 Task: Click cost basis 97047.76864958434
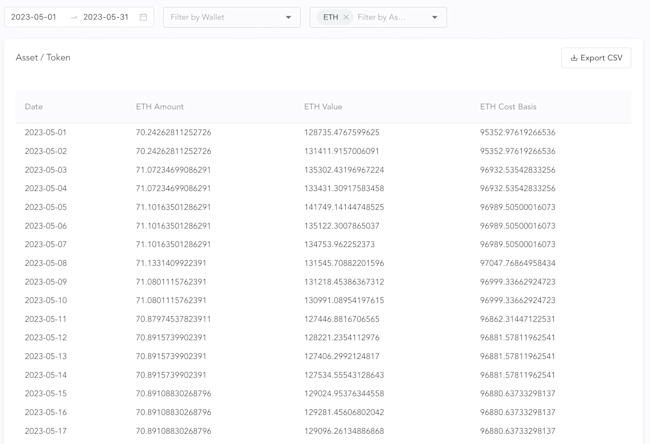pos(517,263)
